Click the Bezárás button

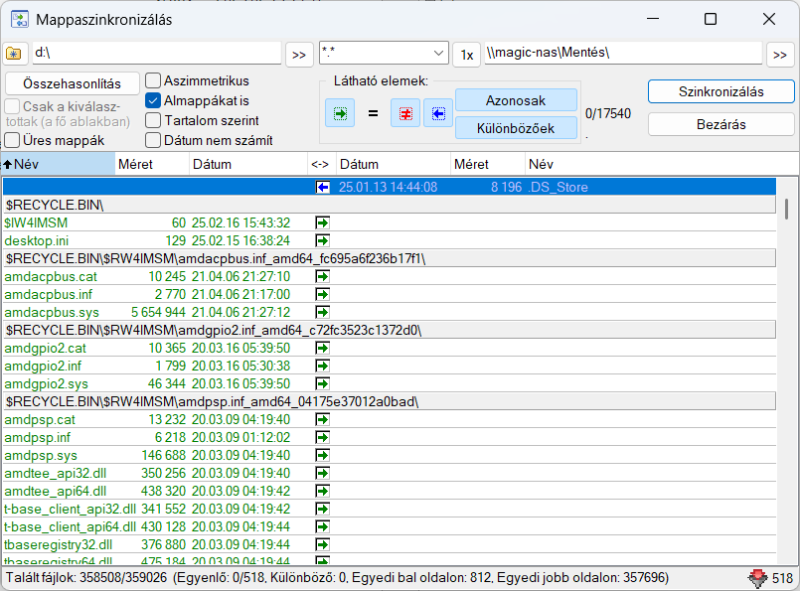(x=721, y=124)
